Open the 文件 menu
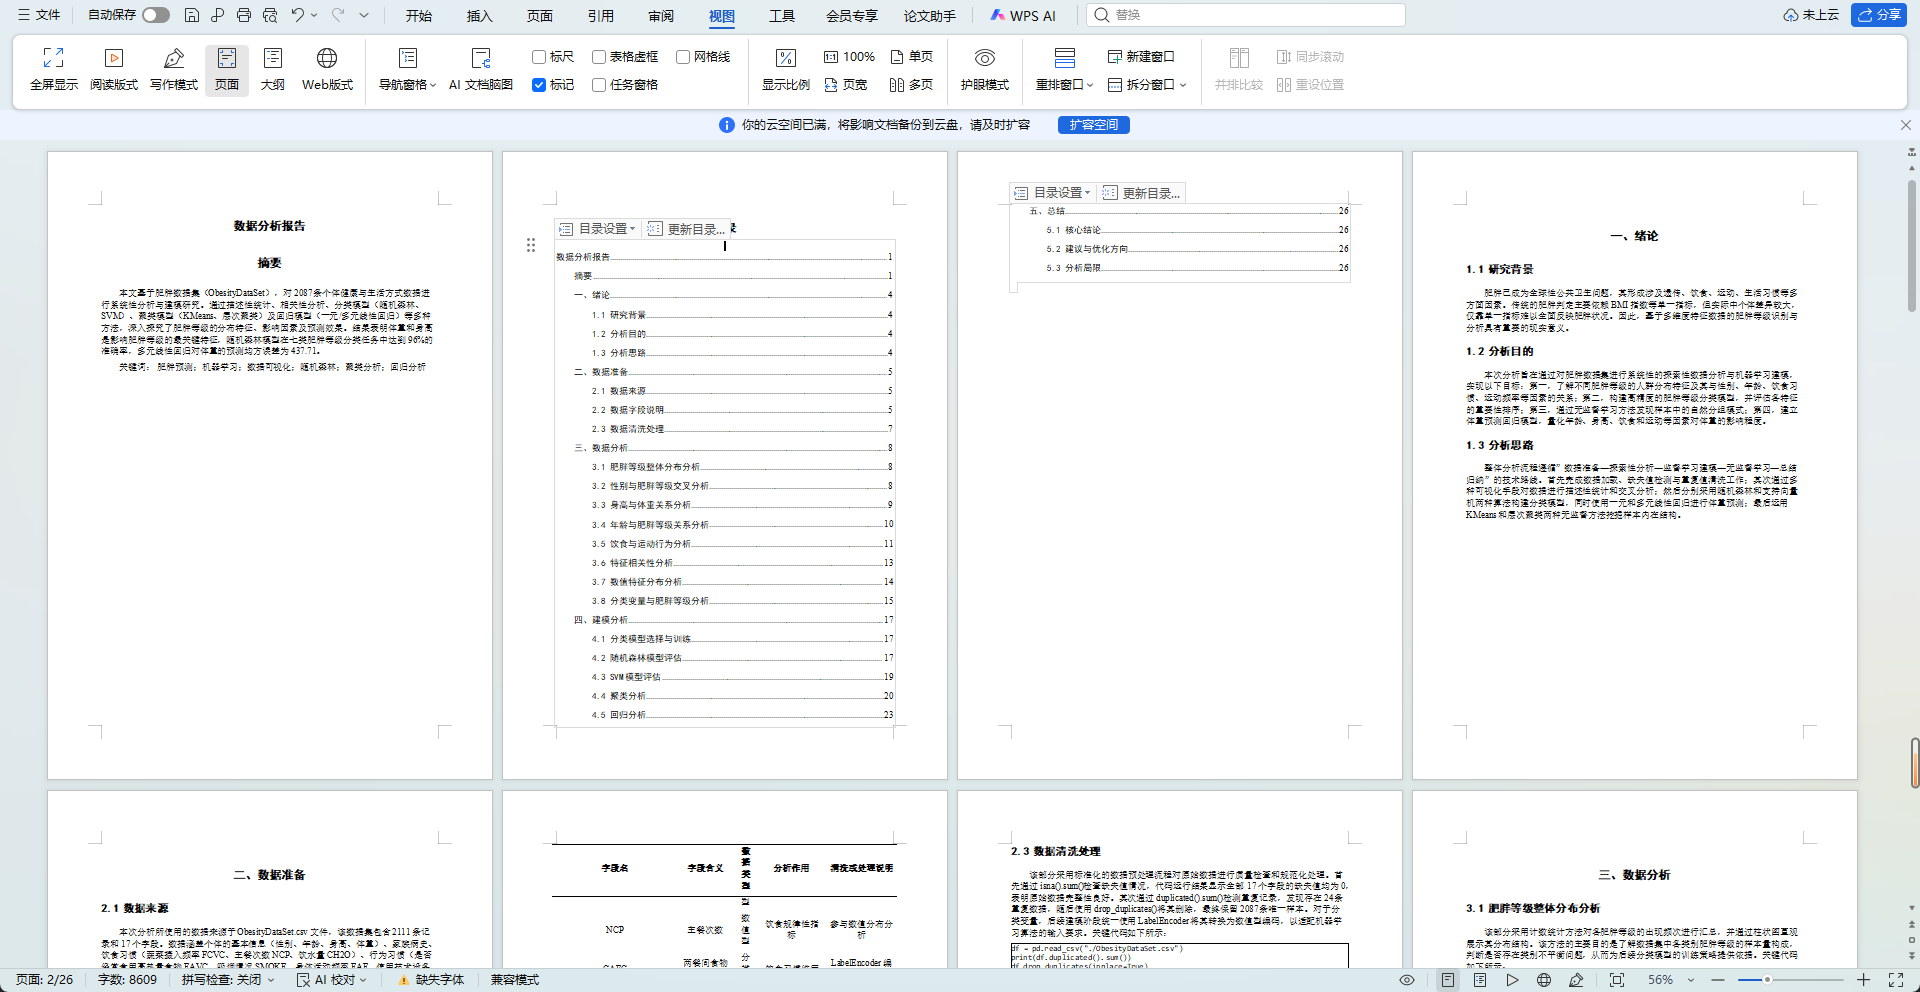 pos(39,15)
